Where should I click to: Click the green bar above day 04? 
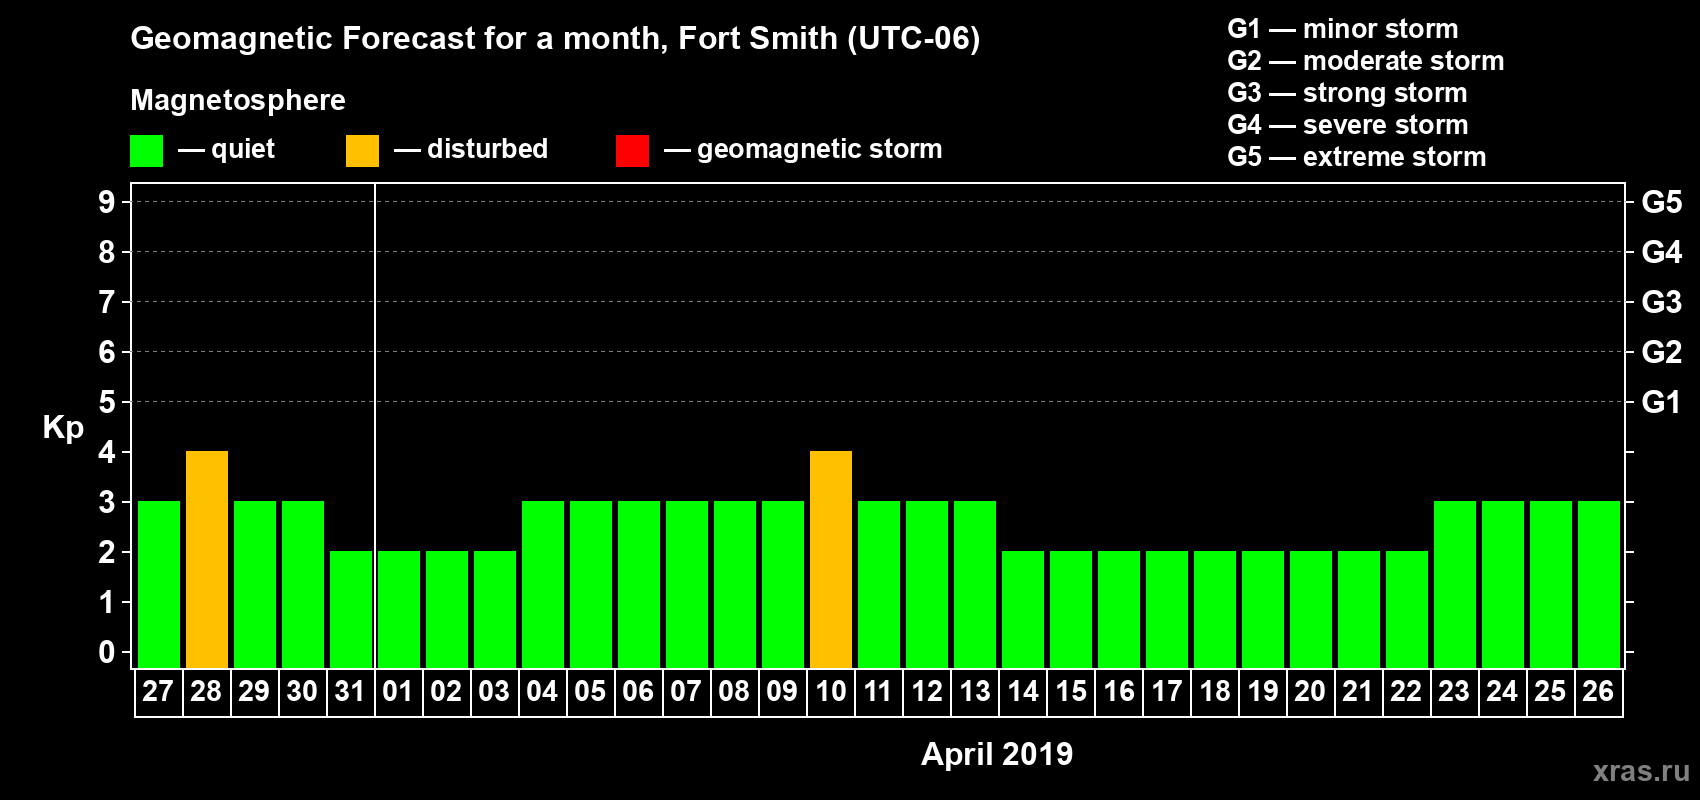[x=543, y=585]
